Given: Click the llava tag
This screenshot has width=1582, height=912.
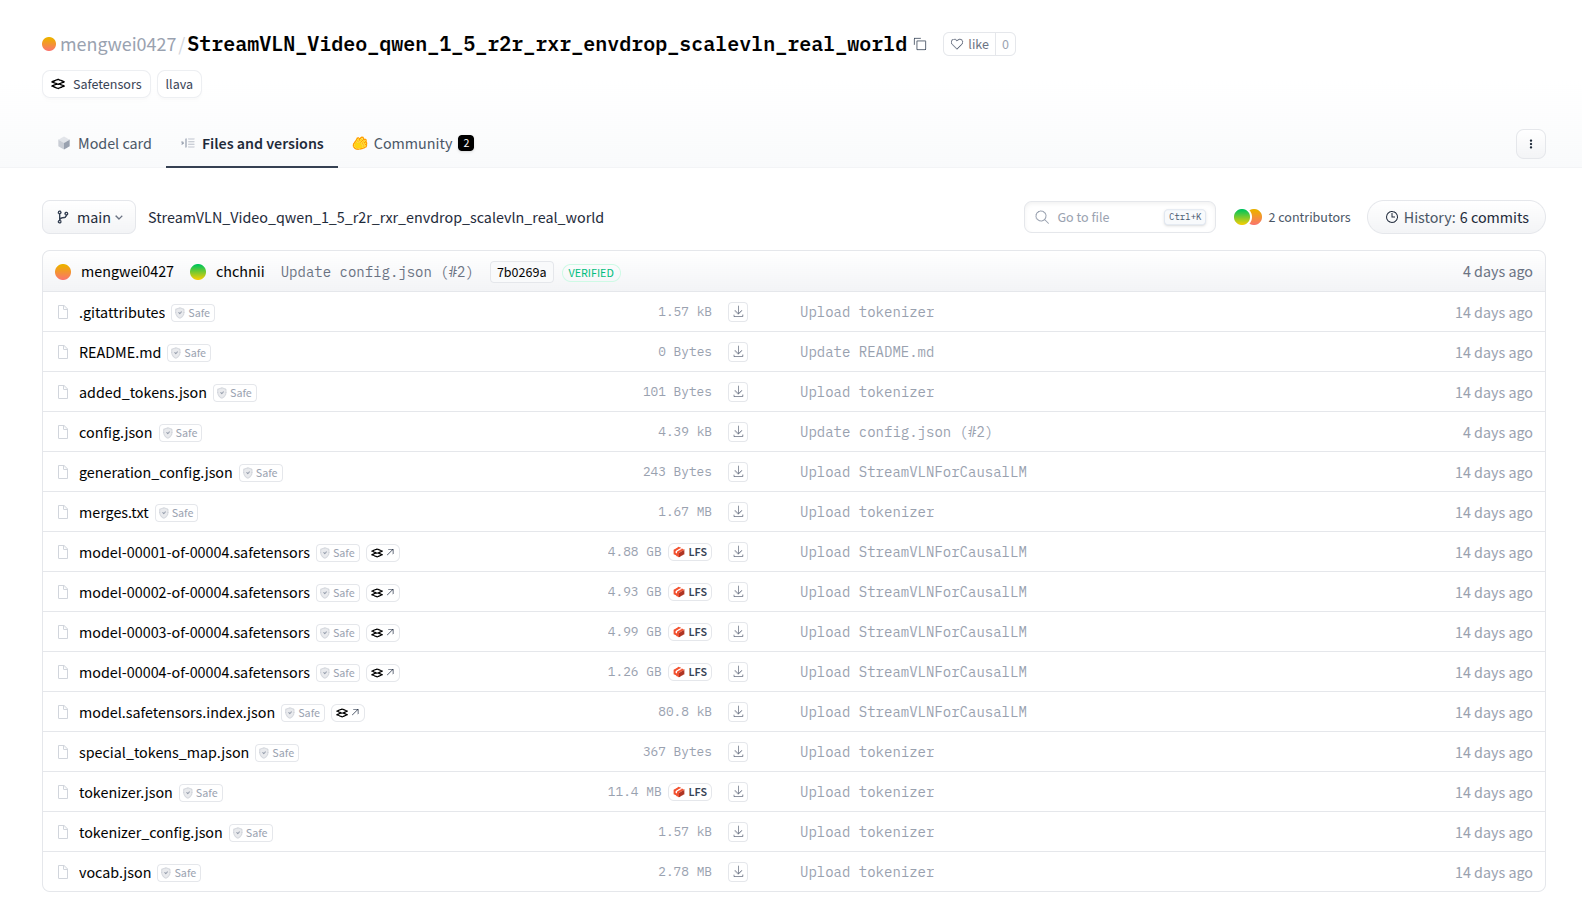Looking at the screenshot, I should [x=179, y=84].
